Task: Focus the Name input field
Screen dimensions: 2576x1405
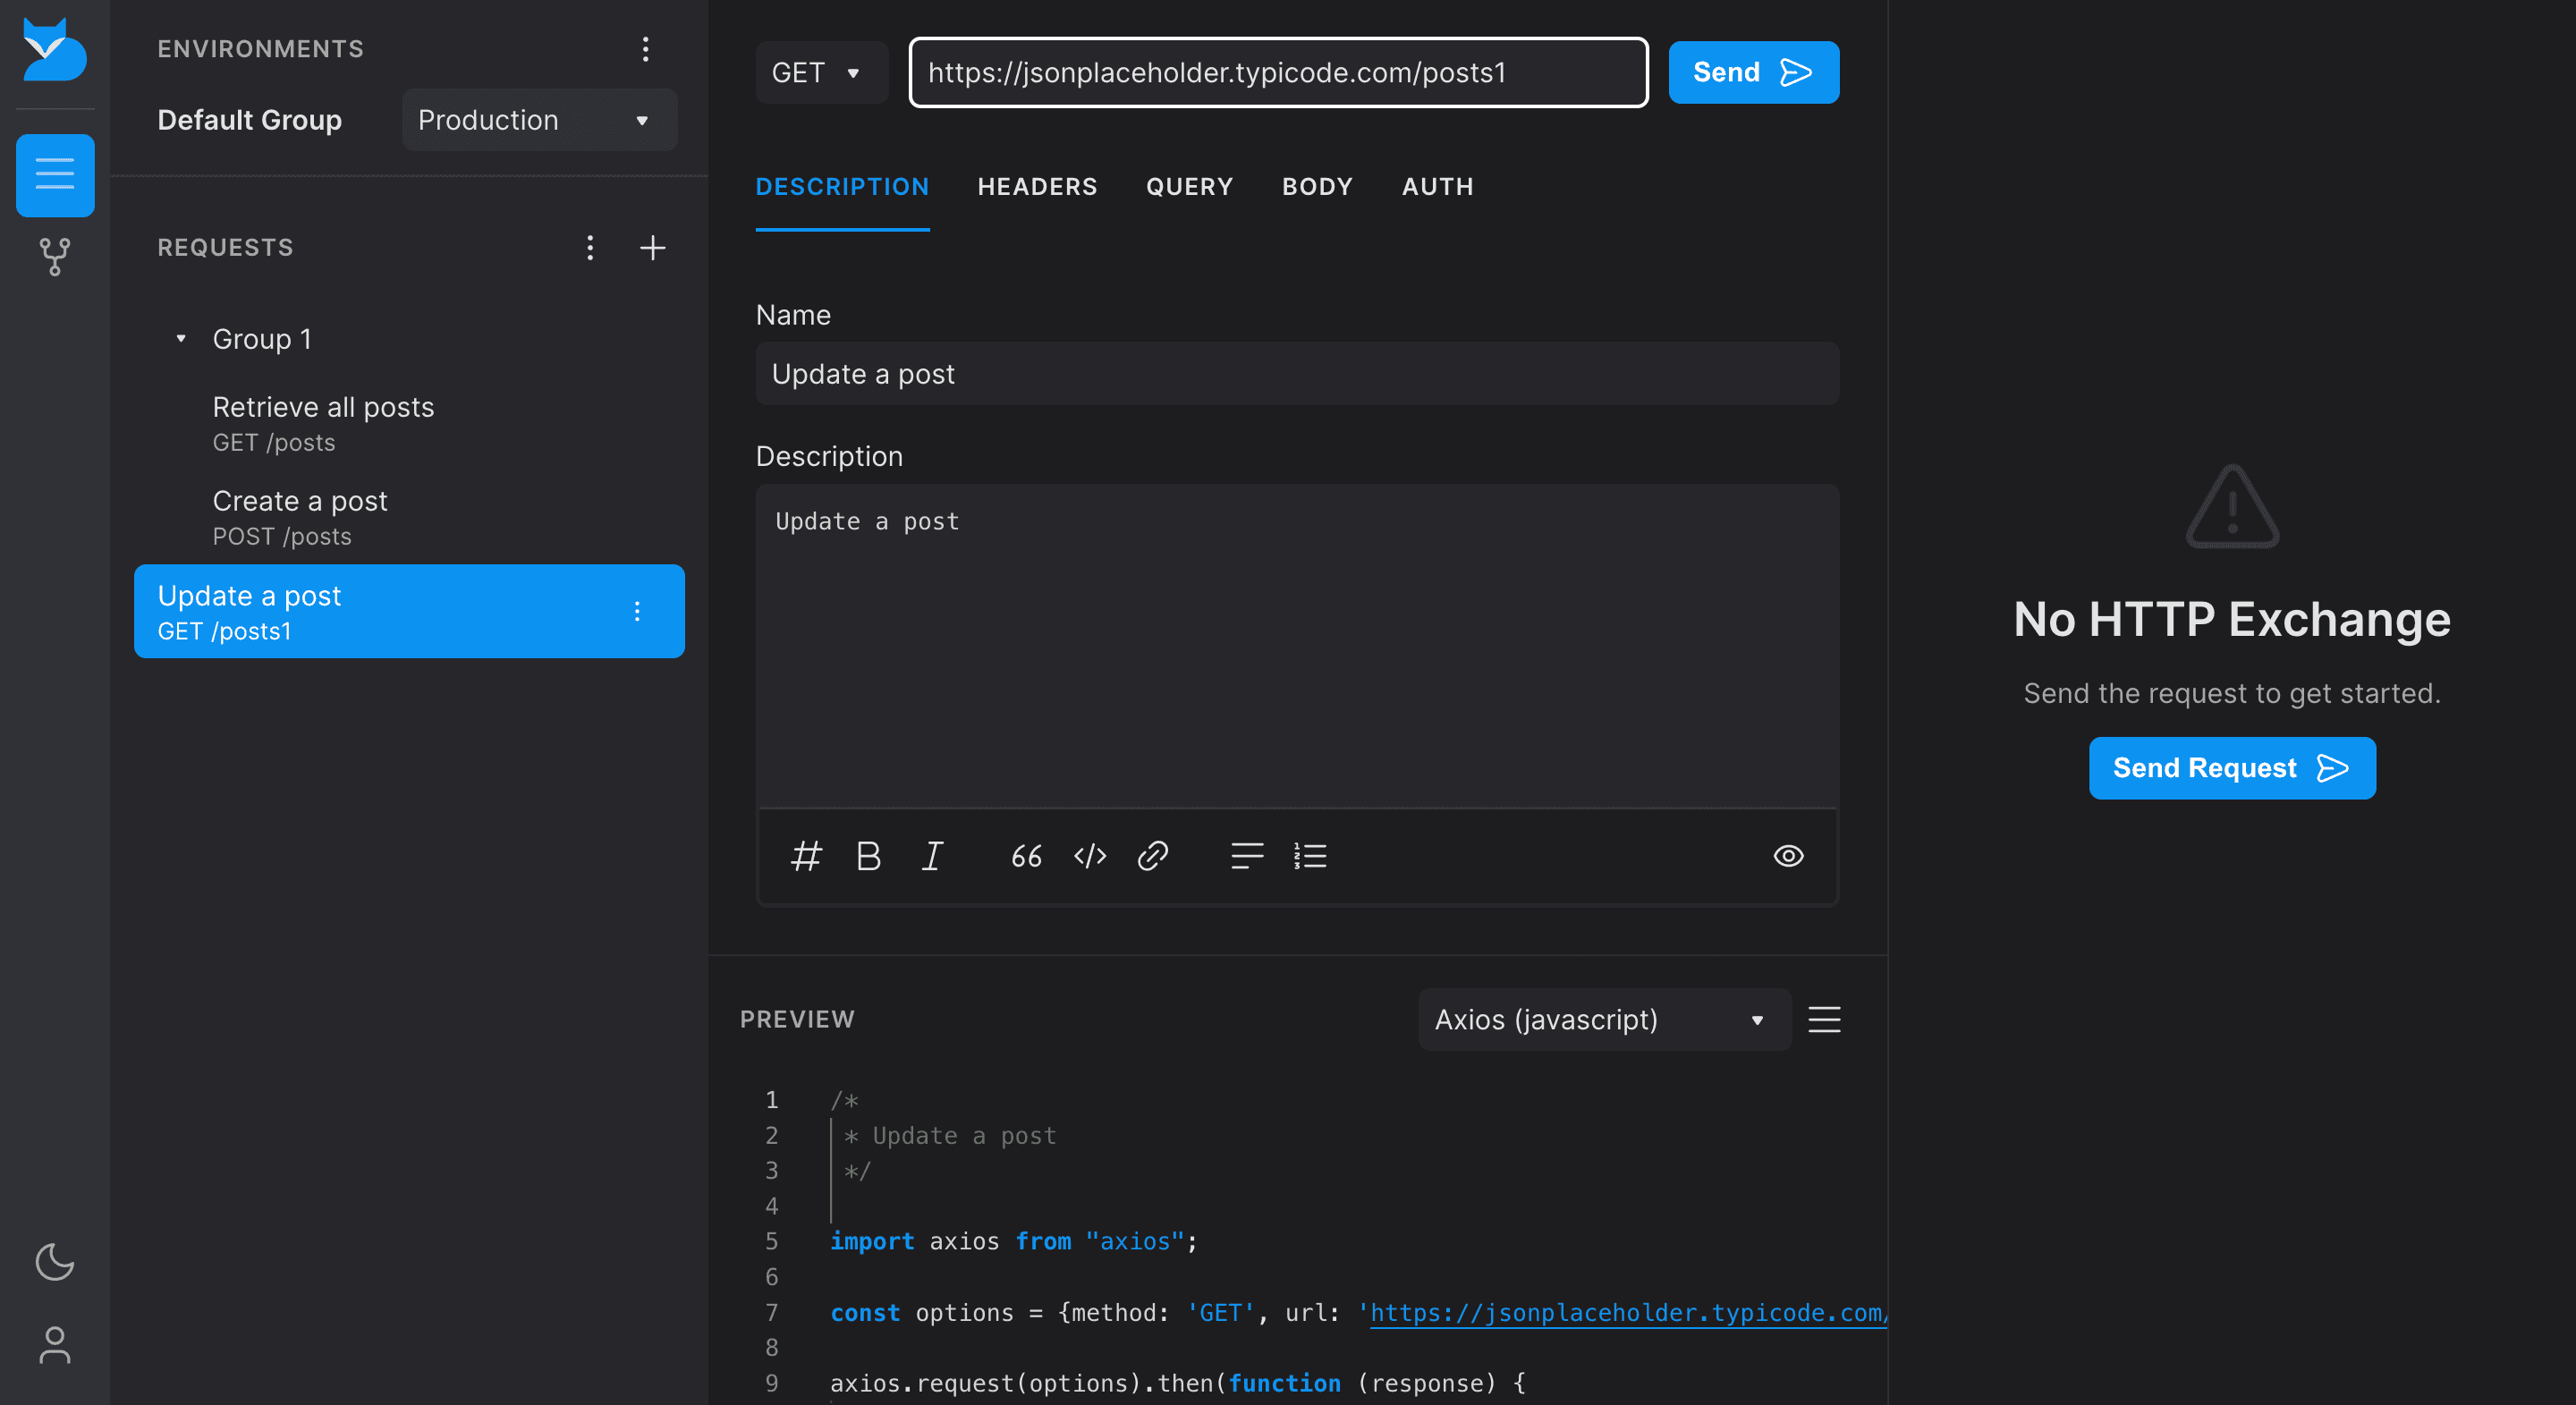Action: tap(1297, 373)
